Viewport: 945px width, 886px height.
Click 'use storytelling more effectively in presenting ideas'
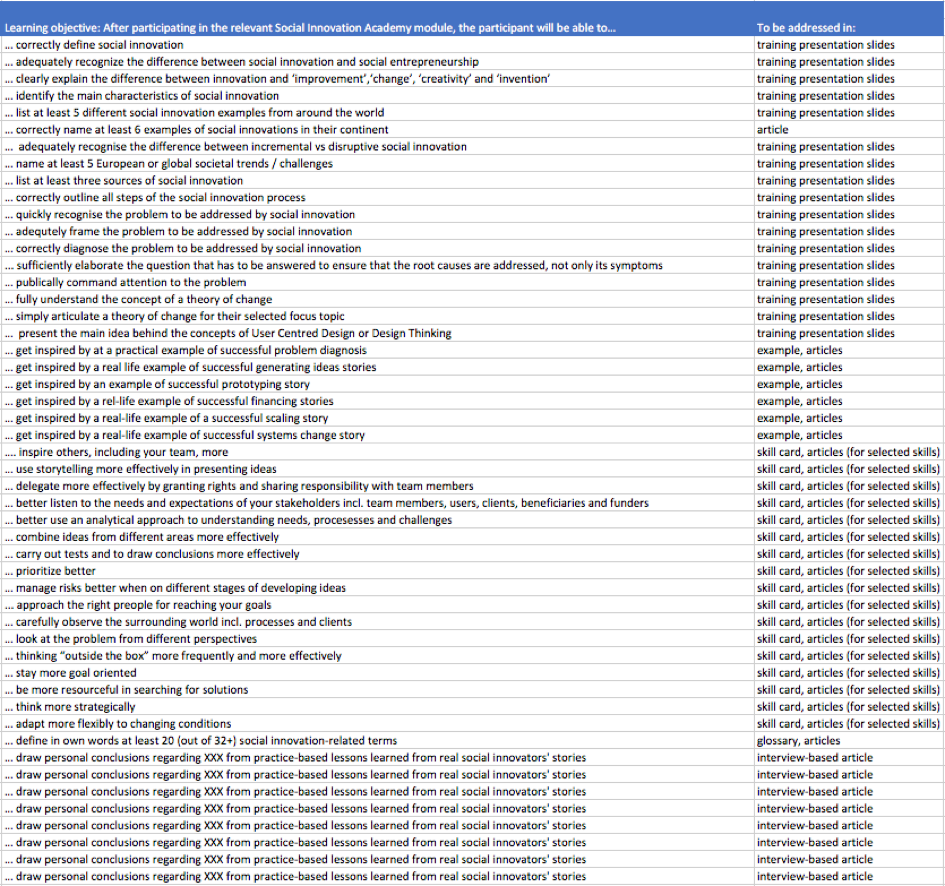(x=377, y=469)
